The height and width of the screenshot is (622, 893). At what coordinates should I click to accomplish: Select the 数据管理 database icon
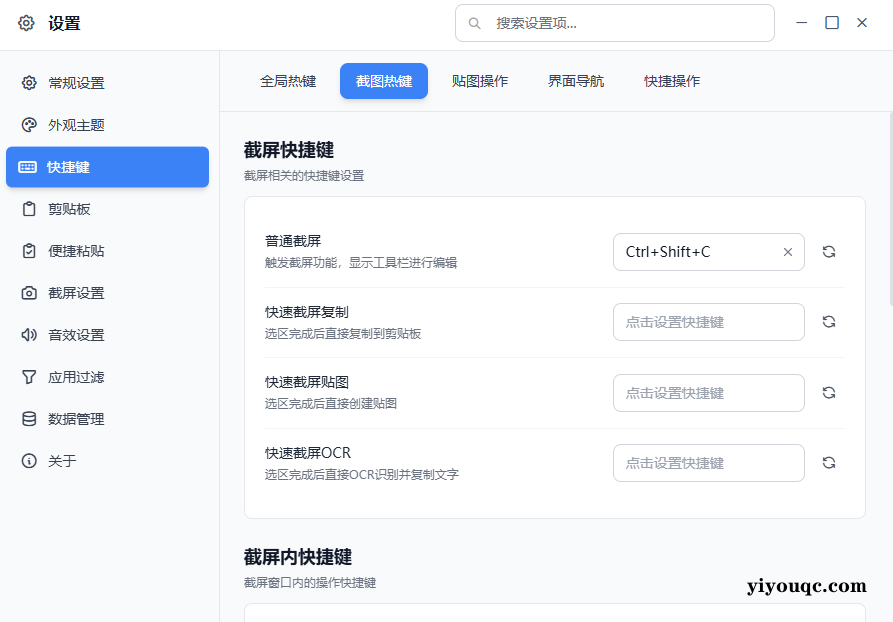tap(30, 419)
